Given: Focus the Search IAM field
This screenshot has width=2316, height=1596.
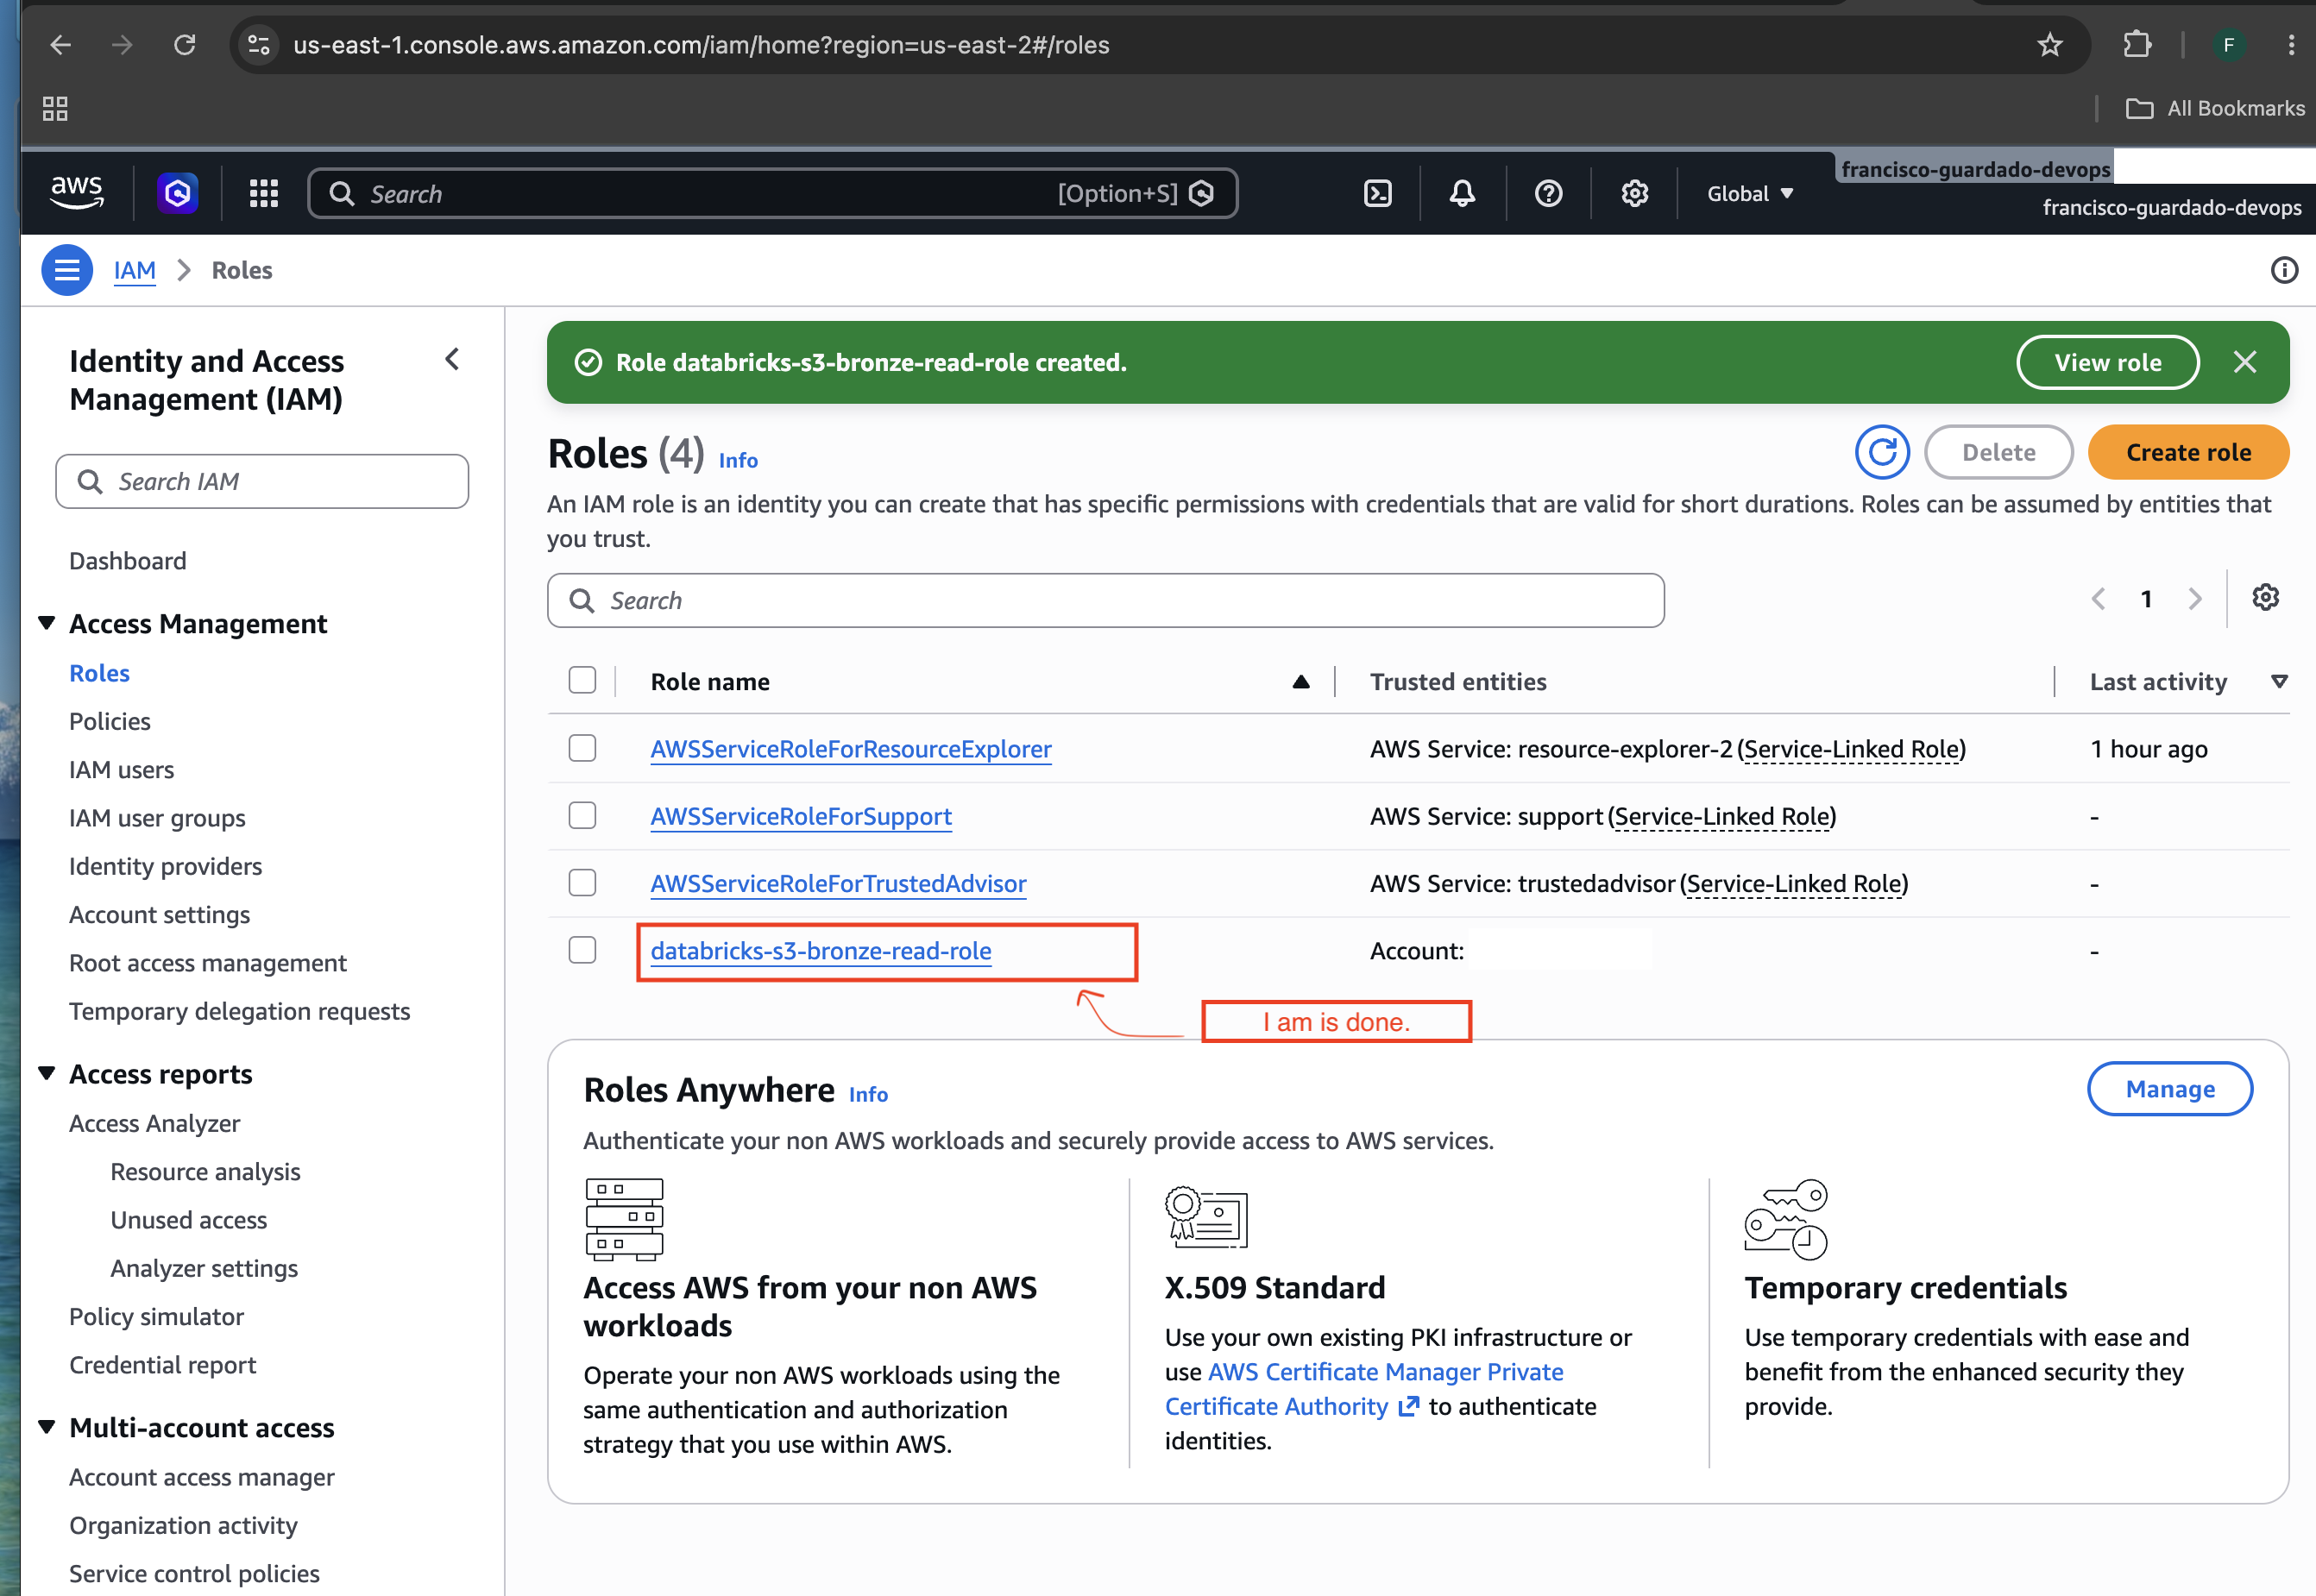Looking at the screenshot, I should [262, 482].
